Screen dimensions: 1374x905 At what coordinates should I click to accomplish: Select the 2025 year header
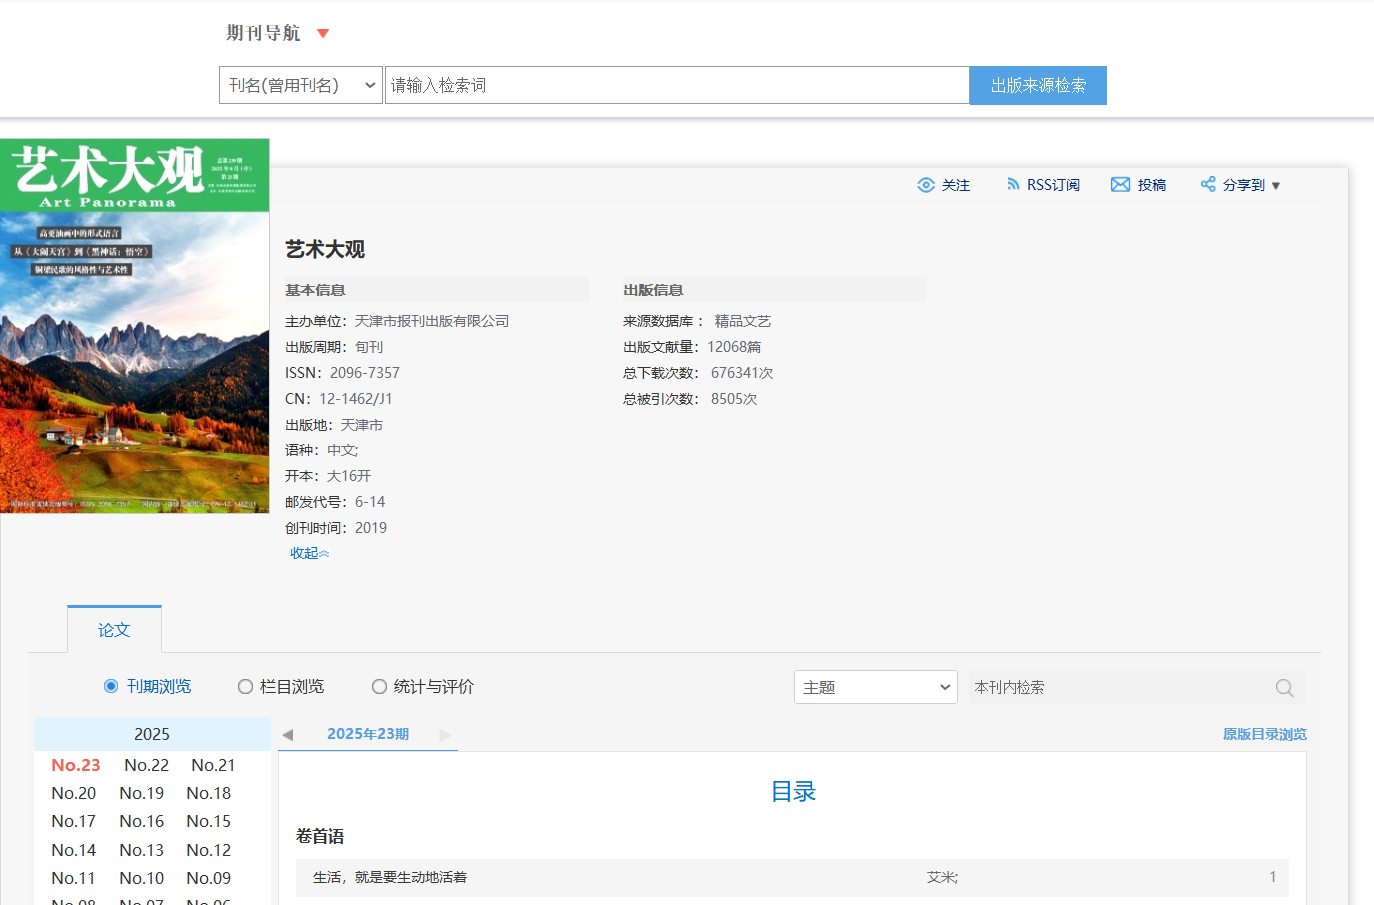coord(152,734)
